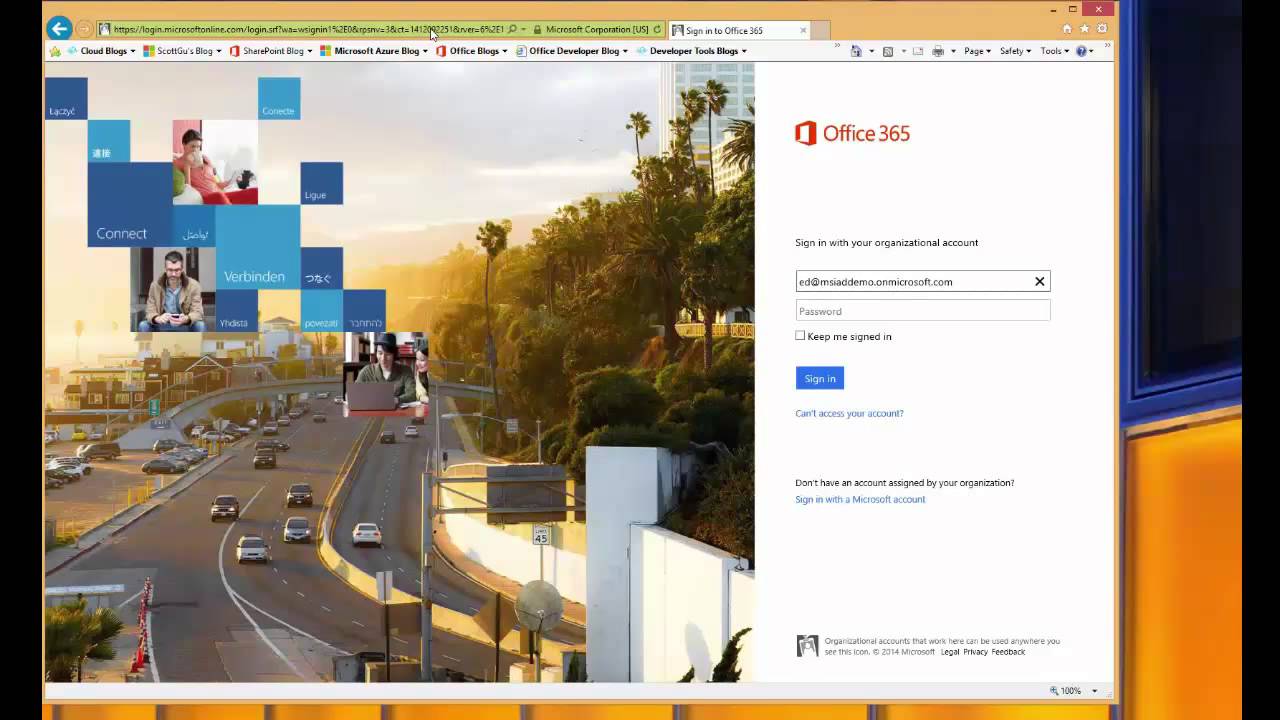The width and height of the screenshot is (1280, 720).
Task: Open the Page menu
Action: [x=977, y=51]
